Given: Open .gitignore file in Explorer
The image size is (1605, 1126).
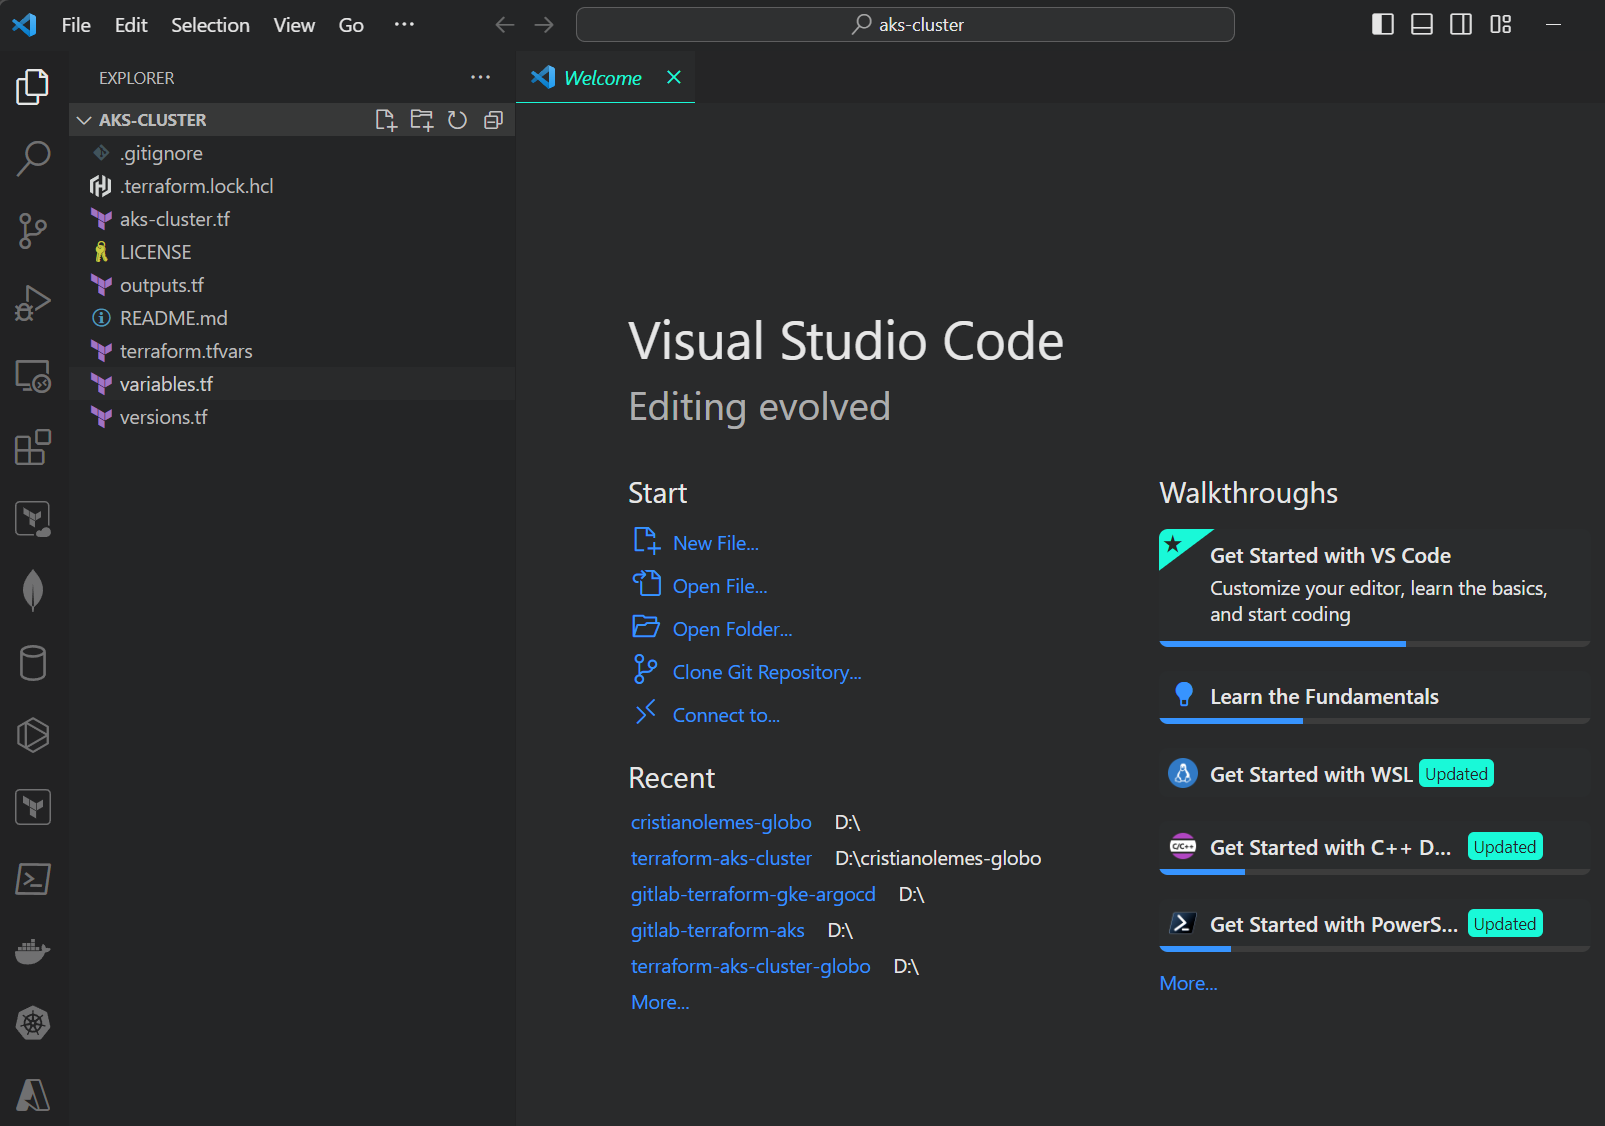Looking at the screenshot, I should point(292,153).
